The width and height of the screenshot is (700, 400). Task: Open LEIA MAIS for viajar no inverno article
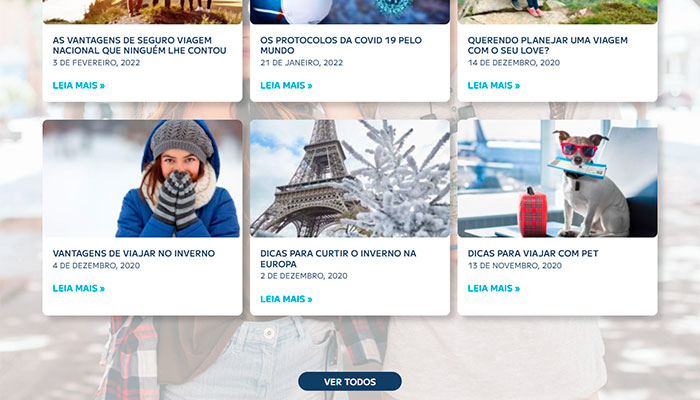(79, 288)
